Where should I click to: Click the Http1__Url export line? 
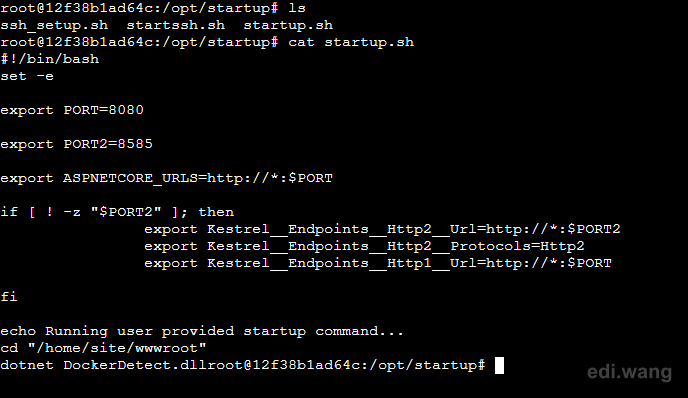click(378, 263)
